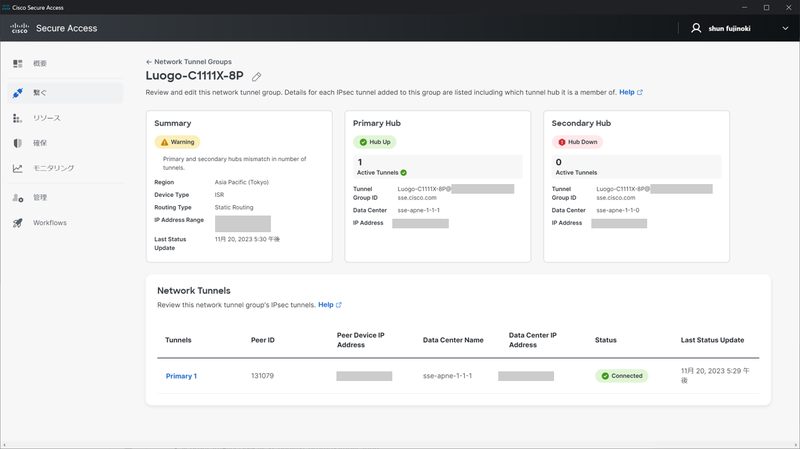Open the リソース resources icon
The width and height of the screenshot is (800, 449).
17,118
